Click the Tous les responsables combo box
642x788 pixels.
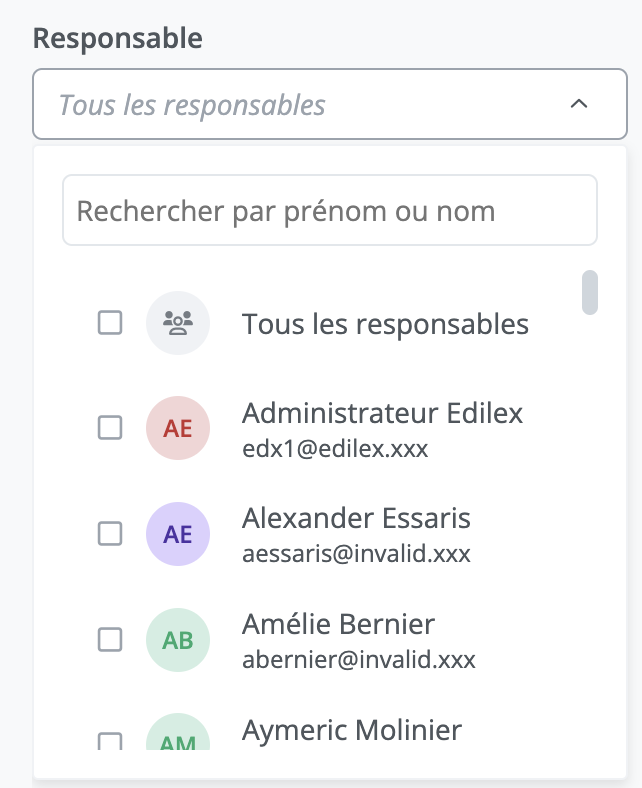tap(300, 104)
